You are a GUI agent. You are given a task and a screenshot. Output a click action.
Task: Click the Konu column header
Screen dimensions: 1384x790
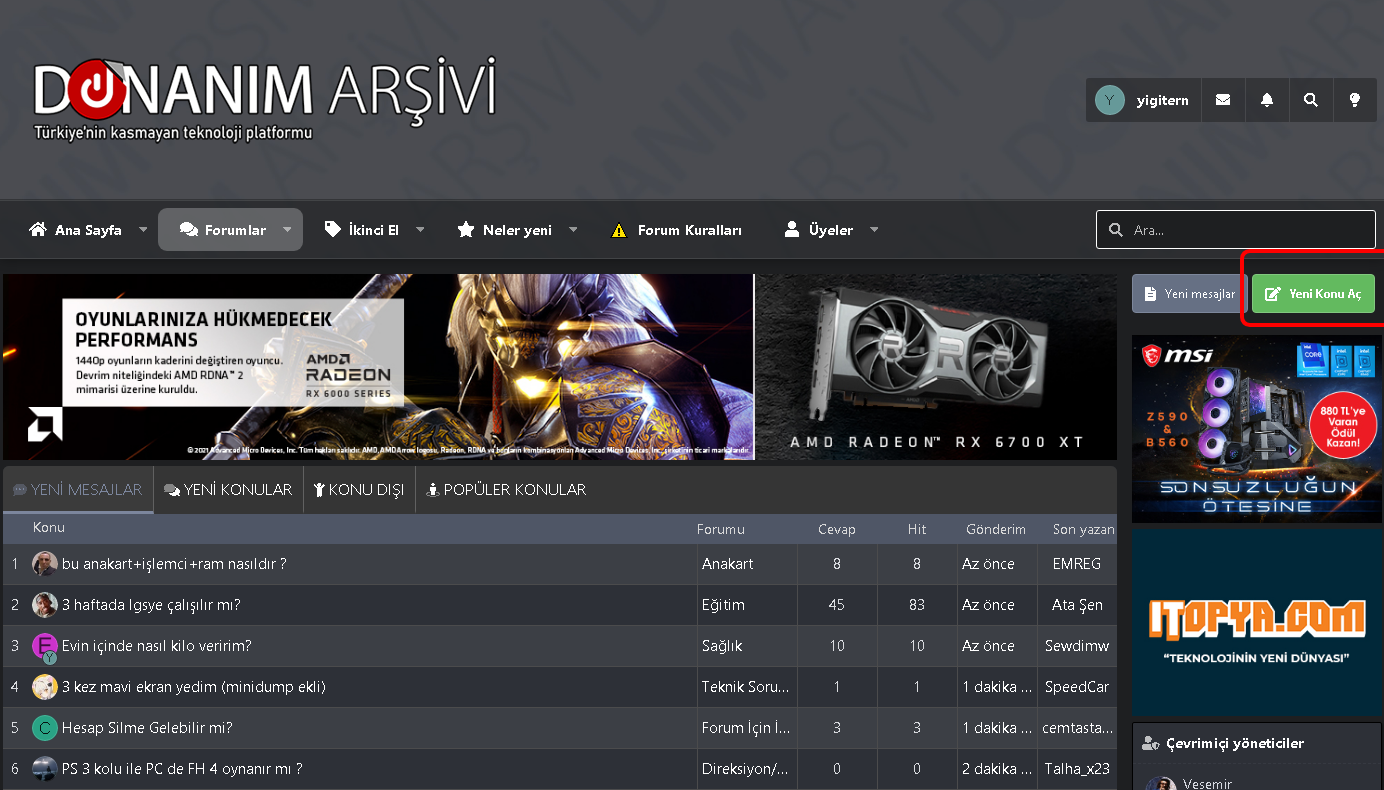pos(49,528)
